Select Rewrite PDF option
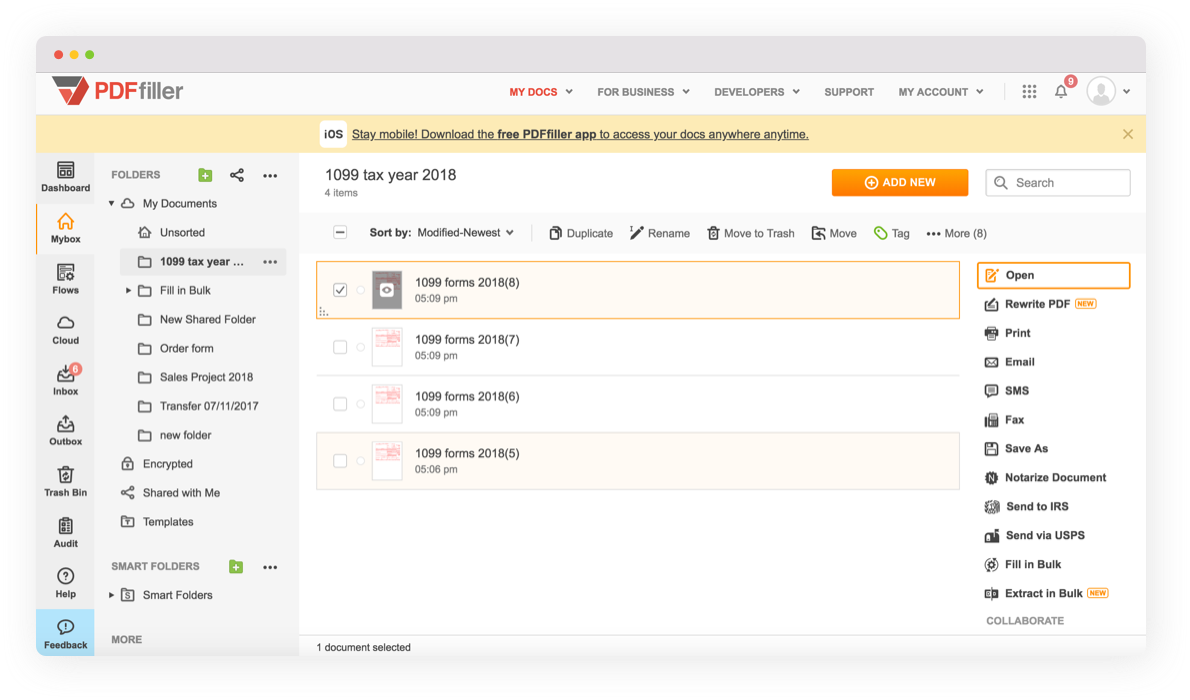The width and height of the screenshot is (1190, 700). [1040, 304]
